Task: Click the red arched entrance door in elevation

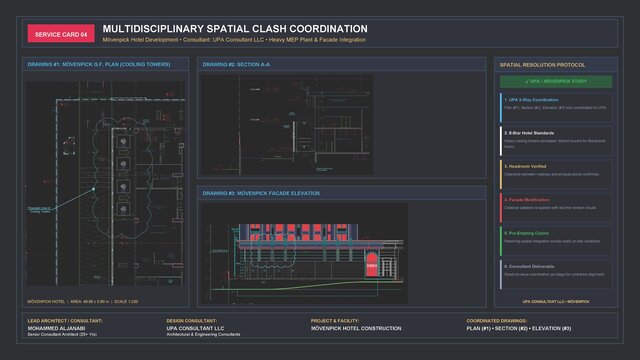Action: pos(371,264)
